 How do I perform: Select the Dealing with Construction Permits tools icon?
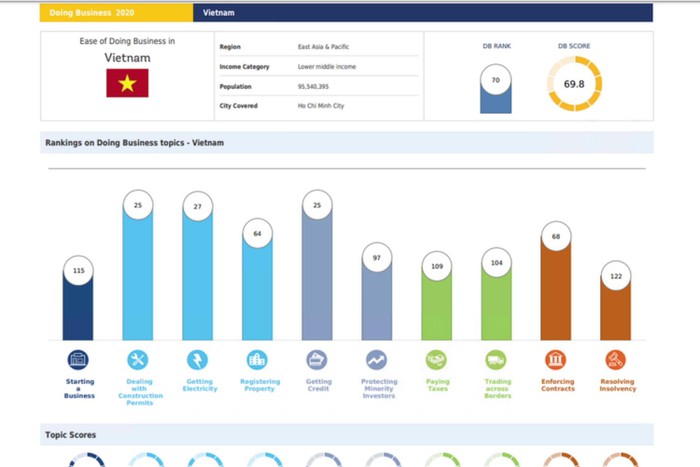click(138, 360)
